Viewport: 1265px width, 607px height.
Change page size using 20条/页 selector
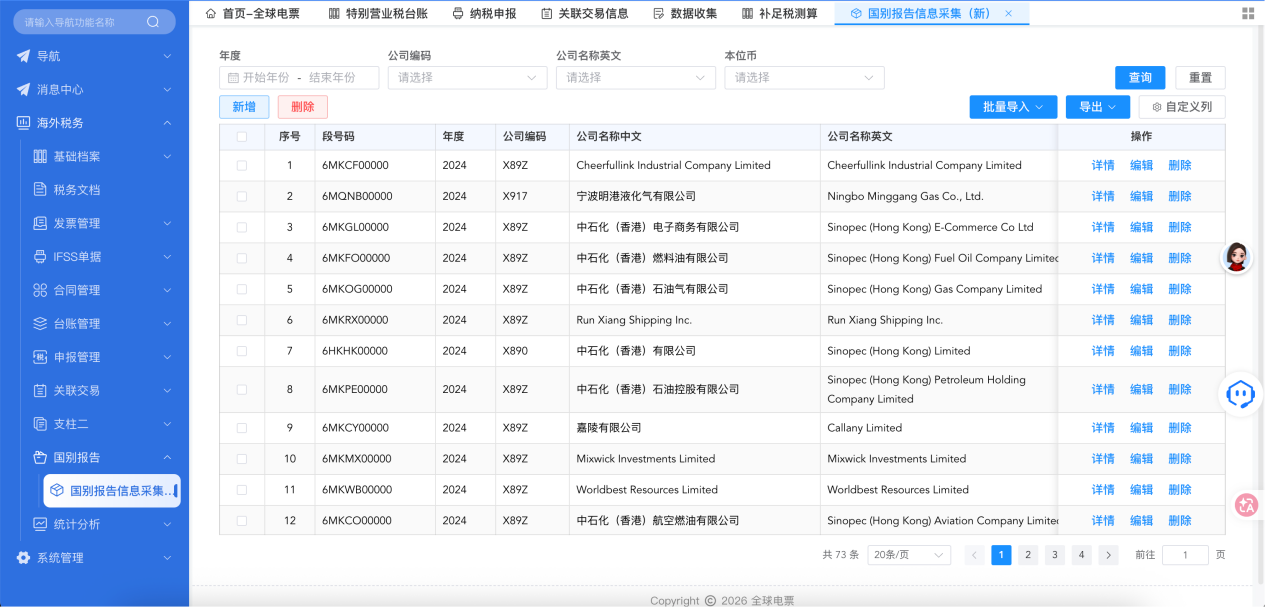pos(908,555)
